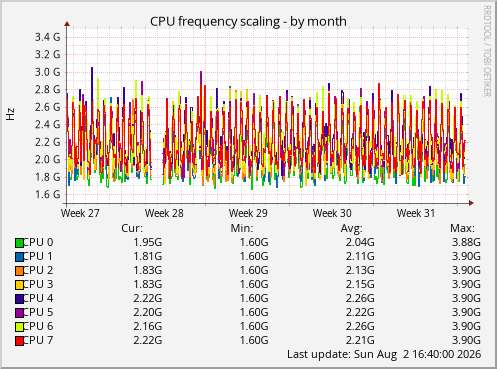The width and height of the screenshot is (497, 369).
Task: Click the '3.4 G' y-axis label
Action: pyautogui.click(x=48, y=37)
